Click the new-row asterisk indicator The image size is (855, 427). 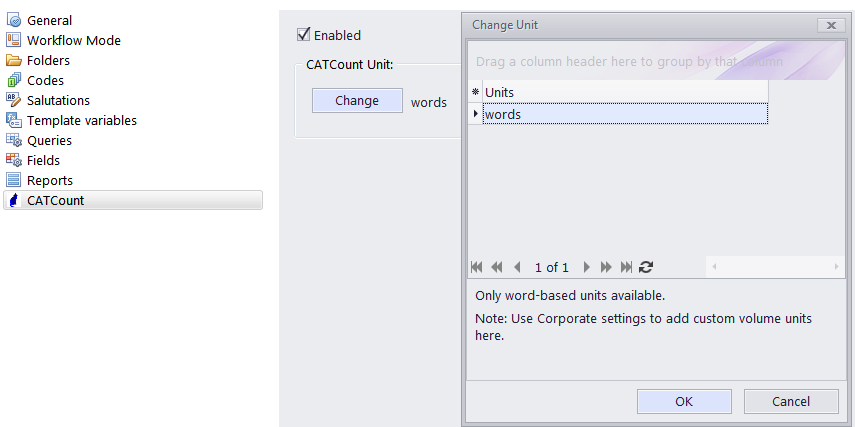[475, 92]
